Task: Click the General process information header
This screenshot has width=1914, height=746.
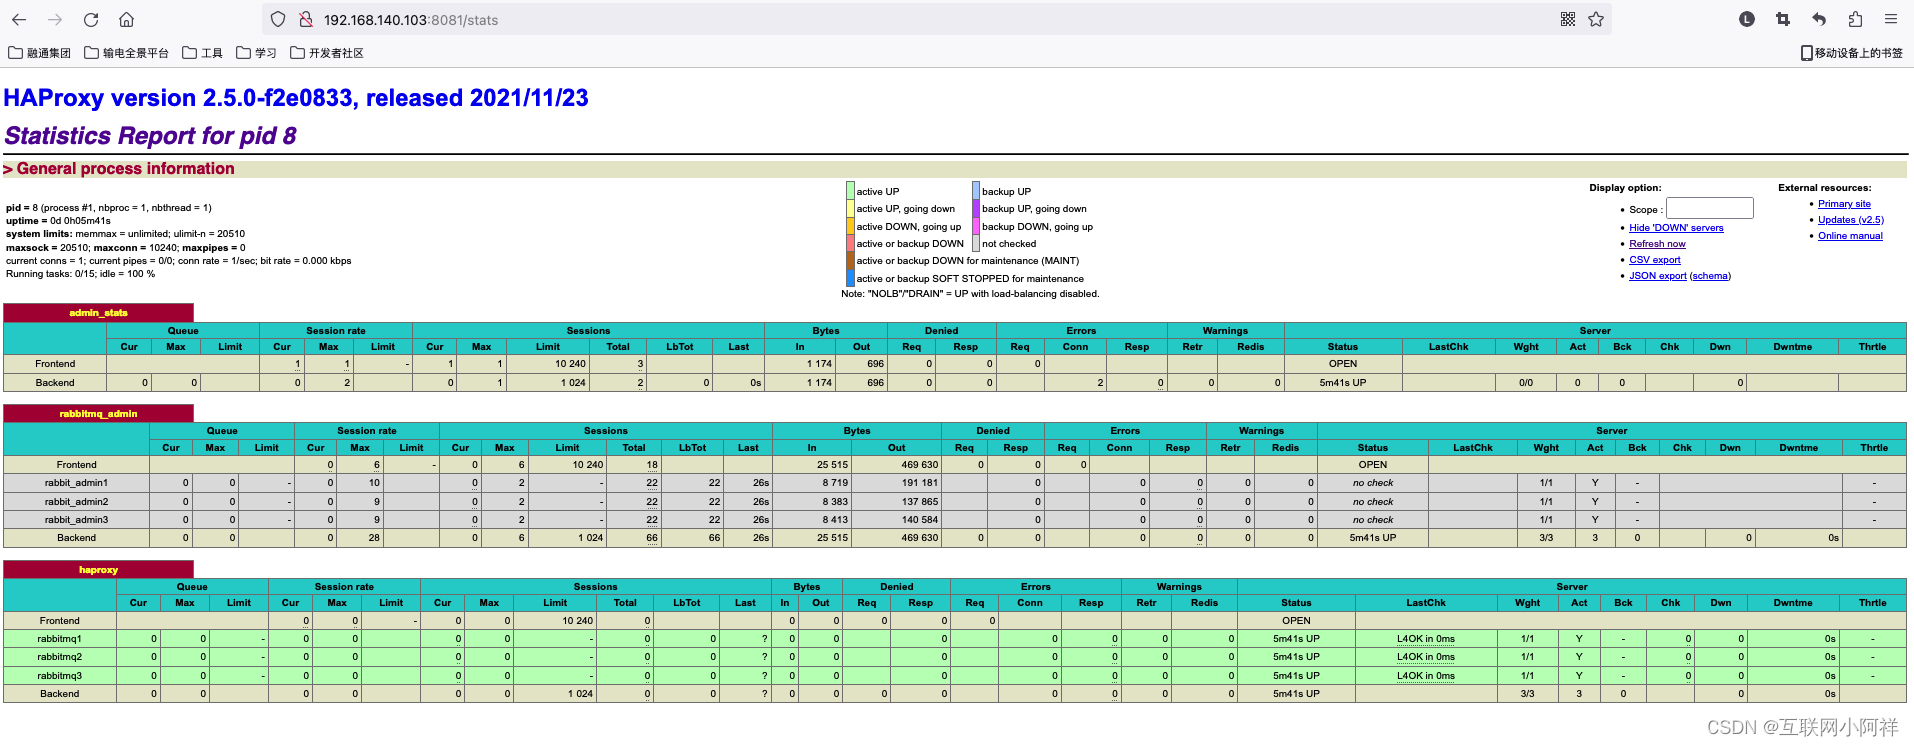Action: coord(119,169)
